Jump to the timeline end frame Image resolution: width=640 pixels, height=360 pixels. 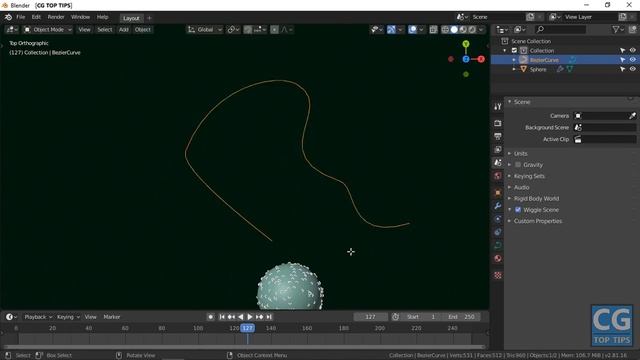[269, 317]
